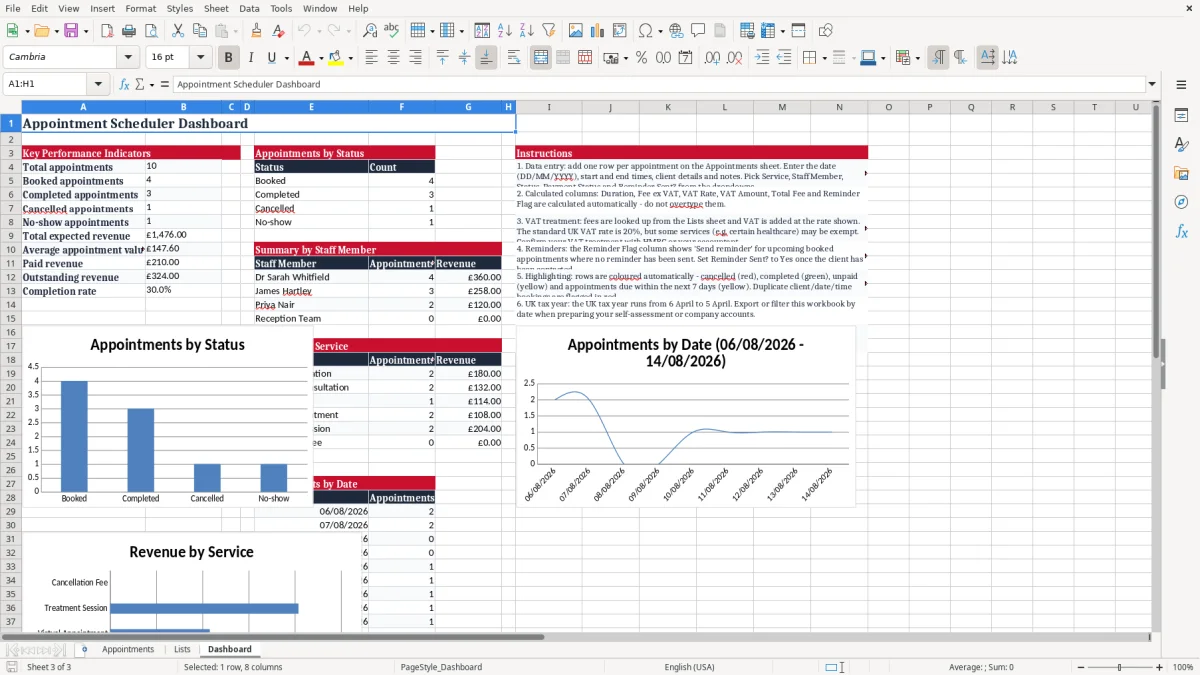Toggle Right-to-Left text direction
Image resolution: width=1200 pixels, height=675 pixels.
pyautogui.click(x=960, y=58)
